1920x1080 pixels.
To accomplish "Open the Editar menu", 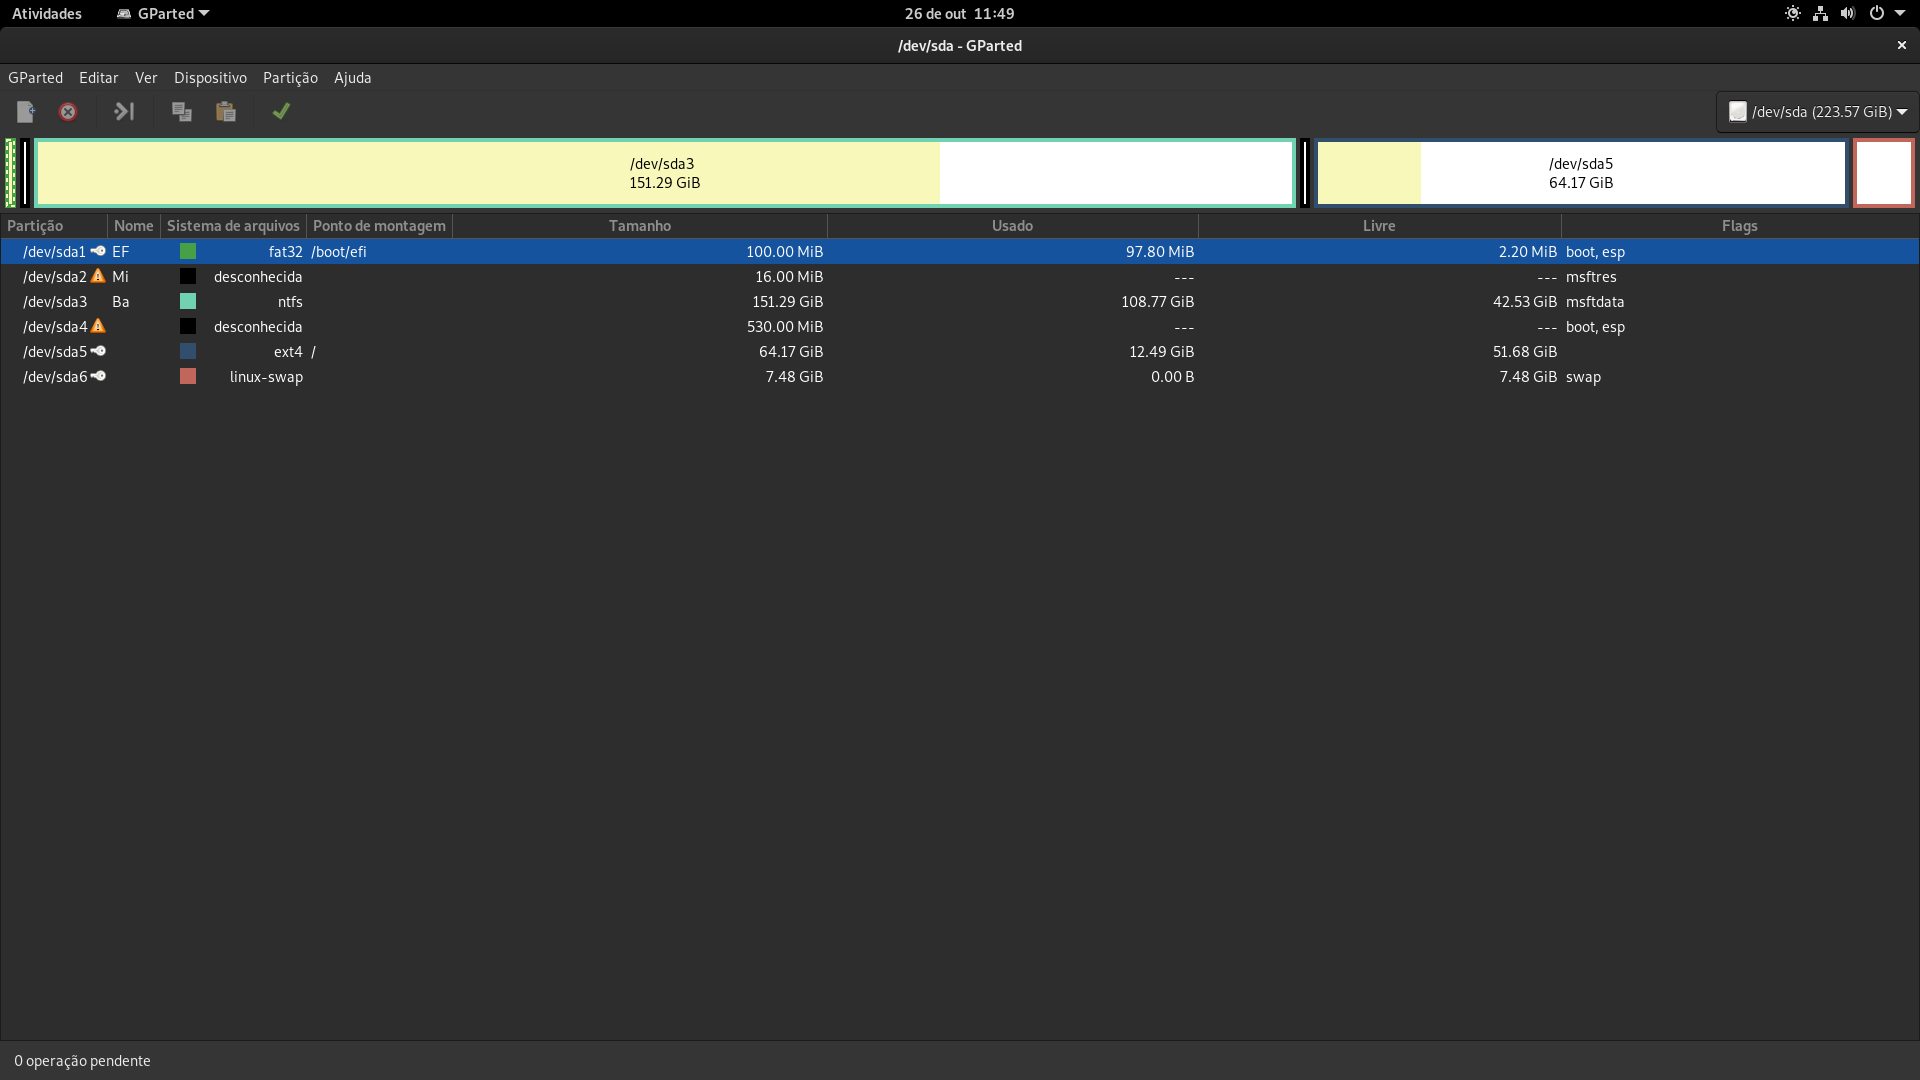I will pos(98,78).
